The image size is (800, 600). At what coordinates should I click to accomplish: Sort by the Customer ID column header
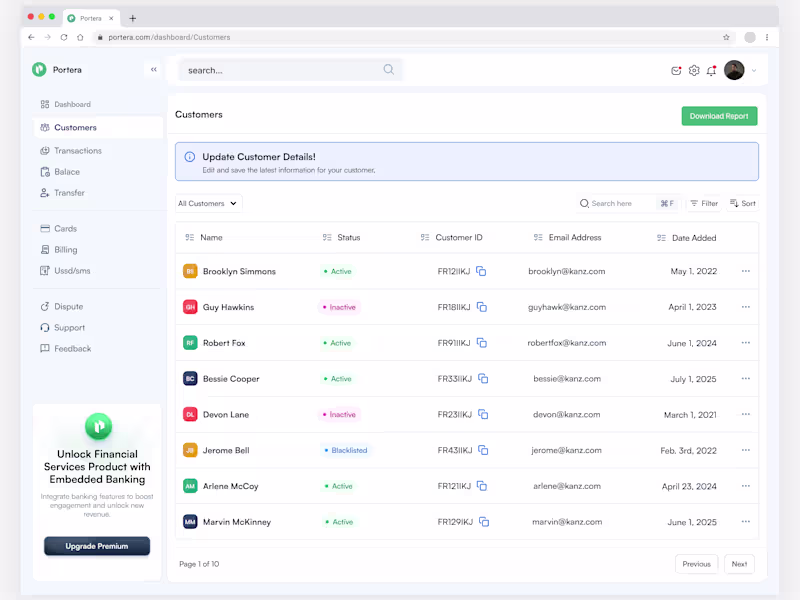pos(451,237)
